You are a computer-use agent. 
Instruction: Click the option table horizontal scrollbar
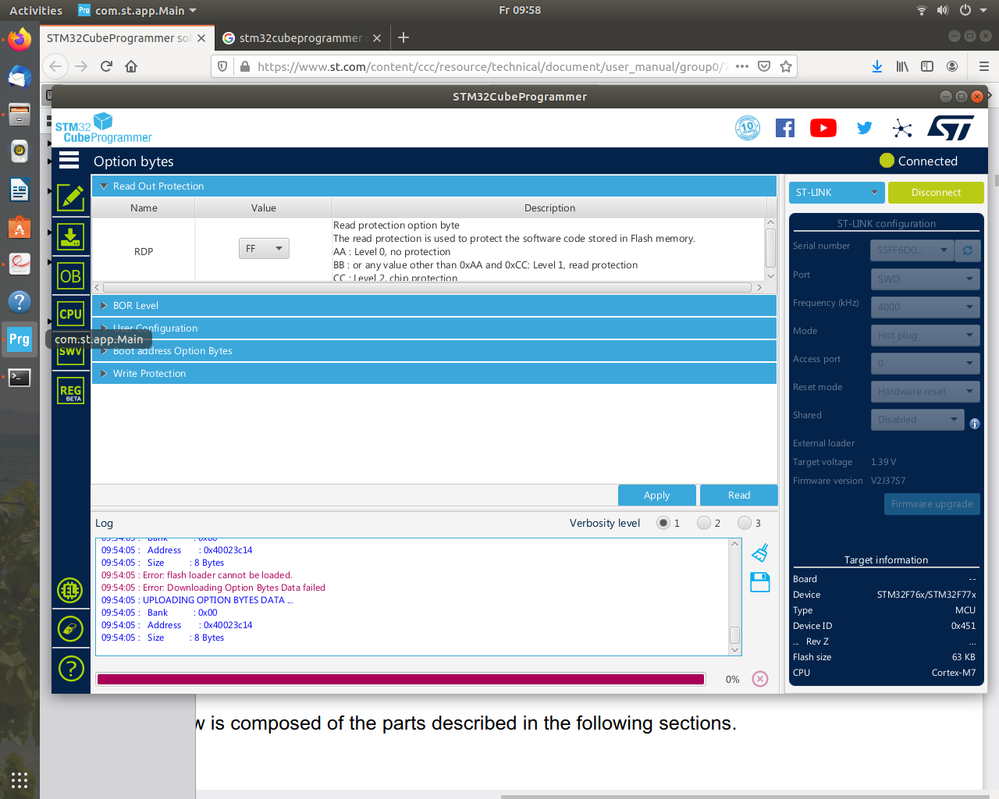click(x=428, y=287)
